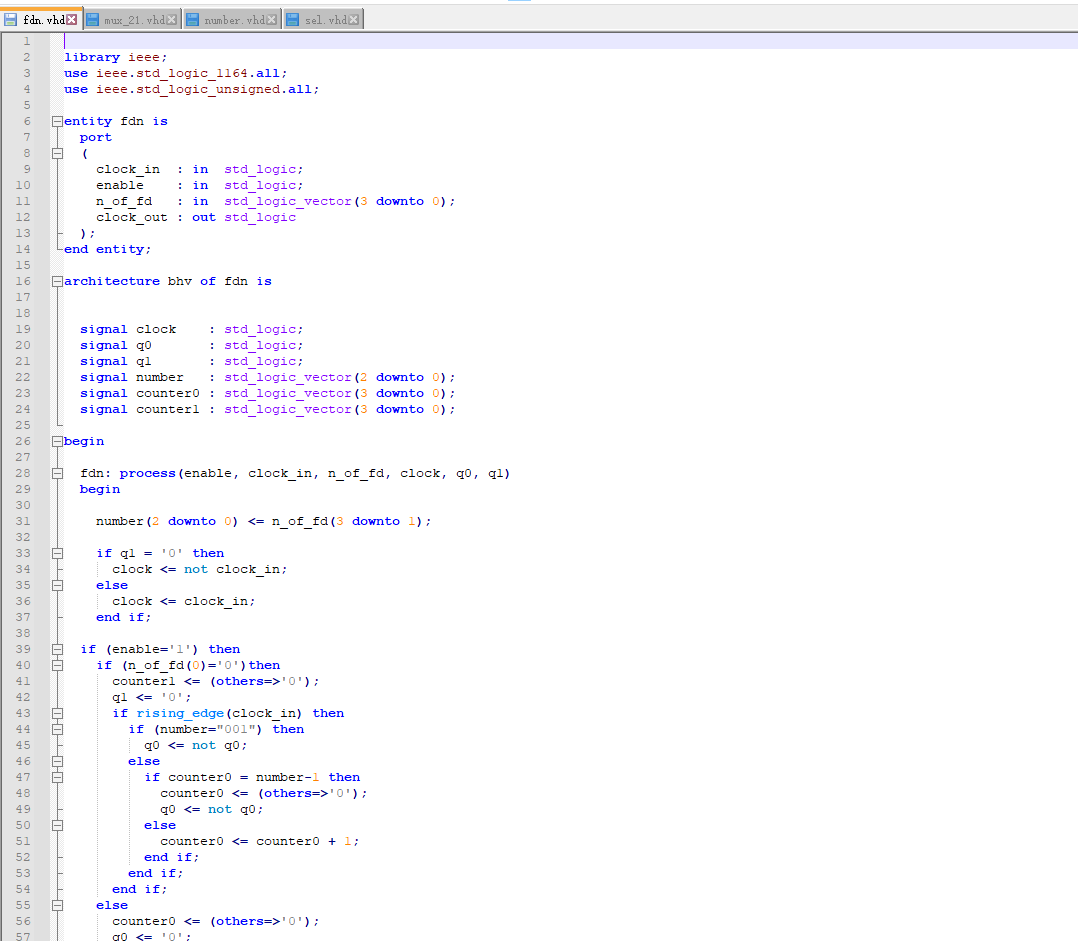Collapse the 'if q1 = 0' fold at line 33
The width and height of the screenshot is (1078, 941).
click(58, 553)
